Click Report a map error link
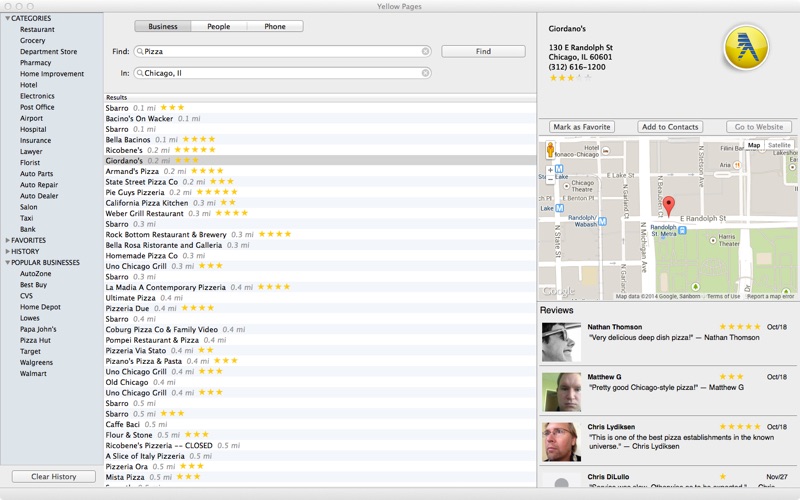Image resolution: width=800 pixels, height=500 pixels. pos(770,296)
